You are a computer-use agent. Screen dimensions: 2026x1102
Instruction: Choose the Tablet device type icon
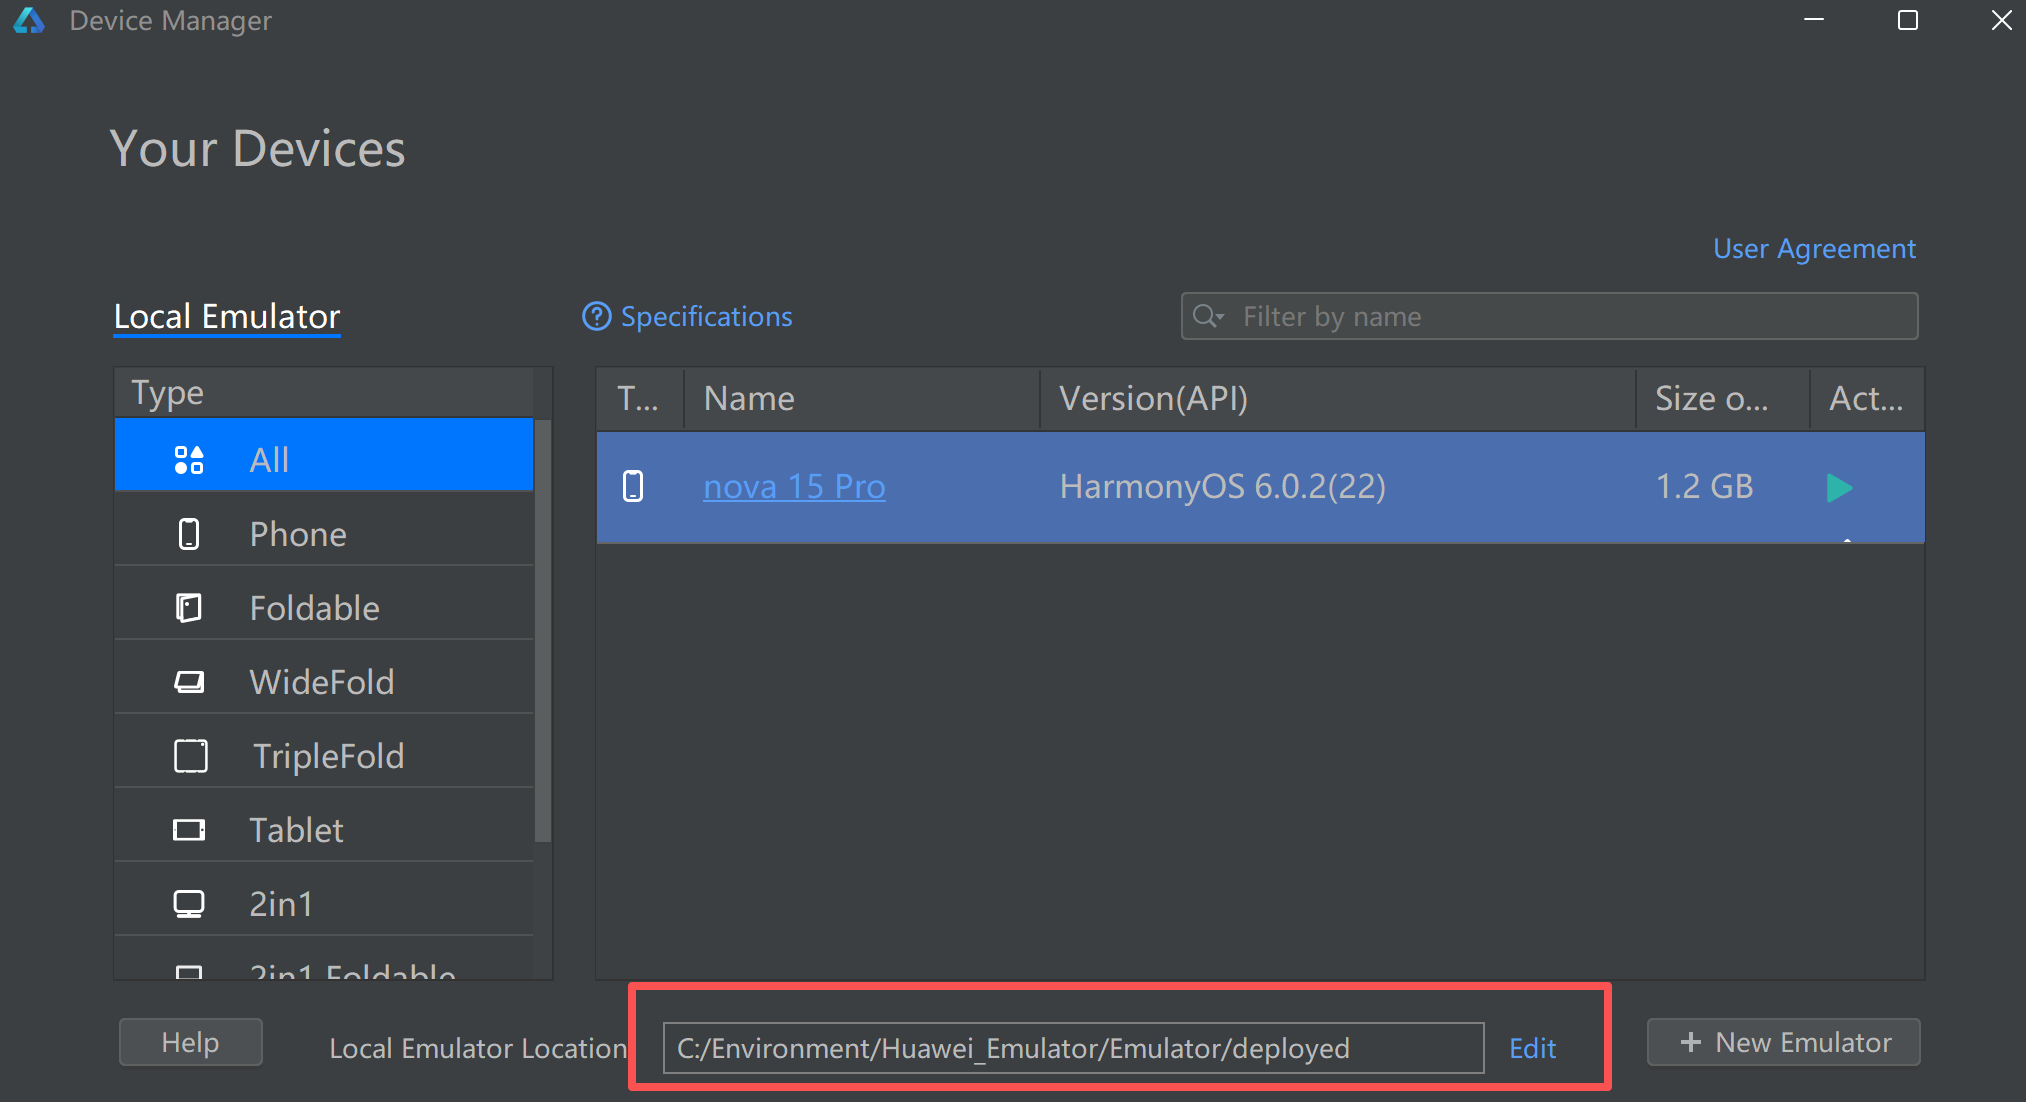189,830
